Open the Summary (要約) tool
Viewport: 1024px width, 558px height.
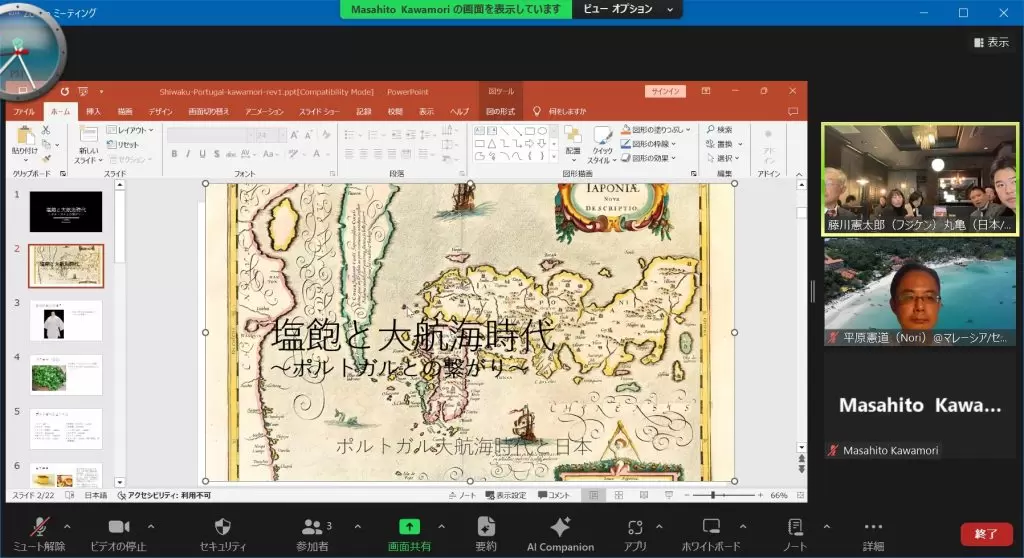point(486,533)
